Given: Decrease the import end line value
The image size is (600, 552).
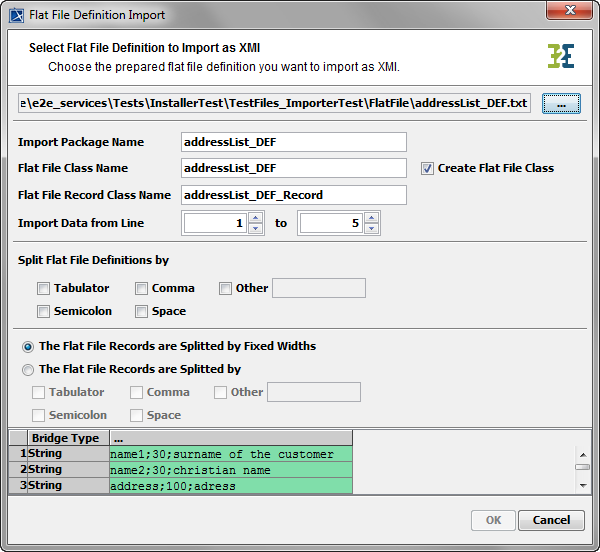Looking at the screenshot, I should 371,229.
